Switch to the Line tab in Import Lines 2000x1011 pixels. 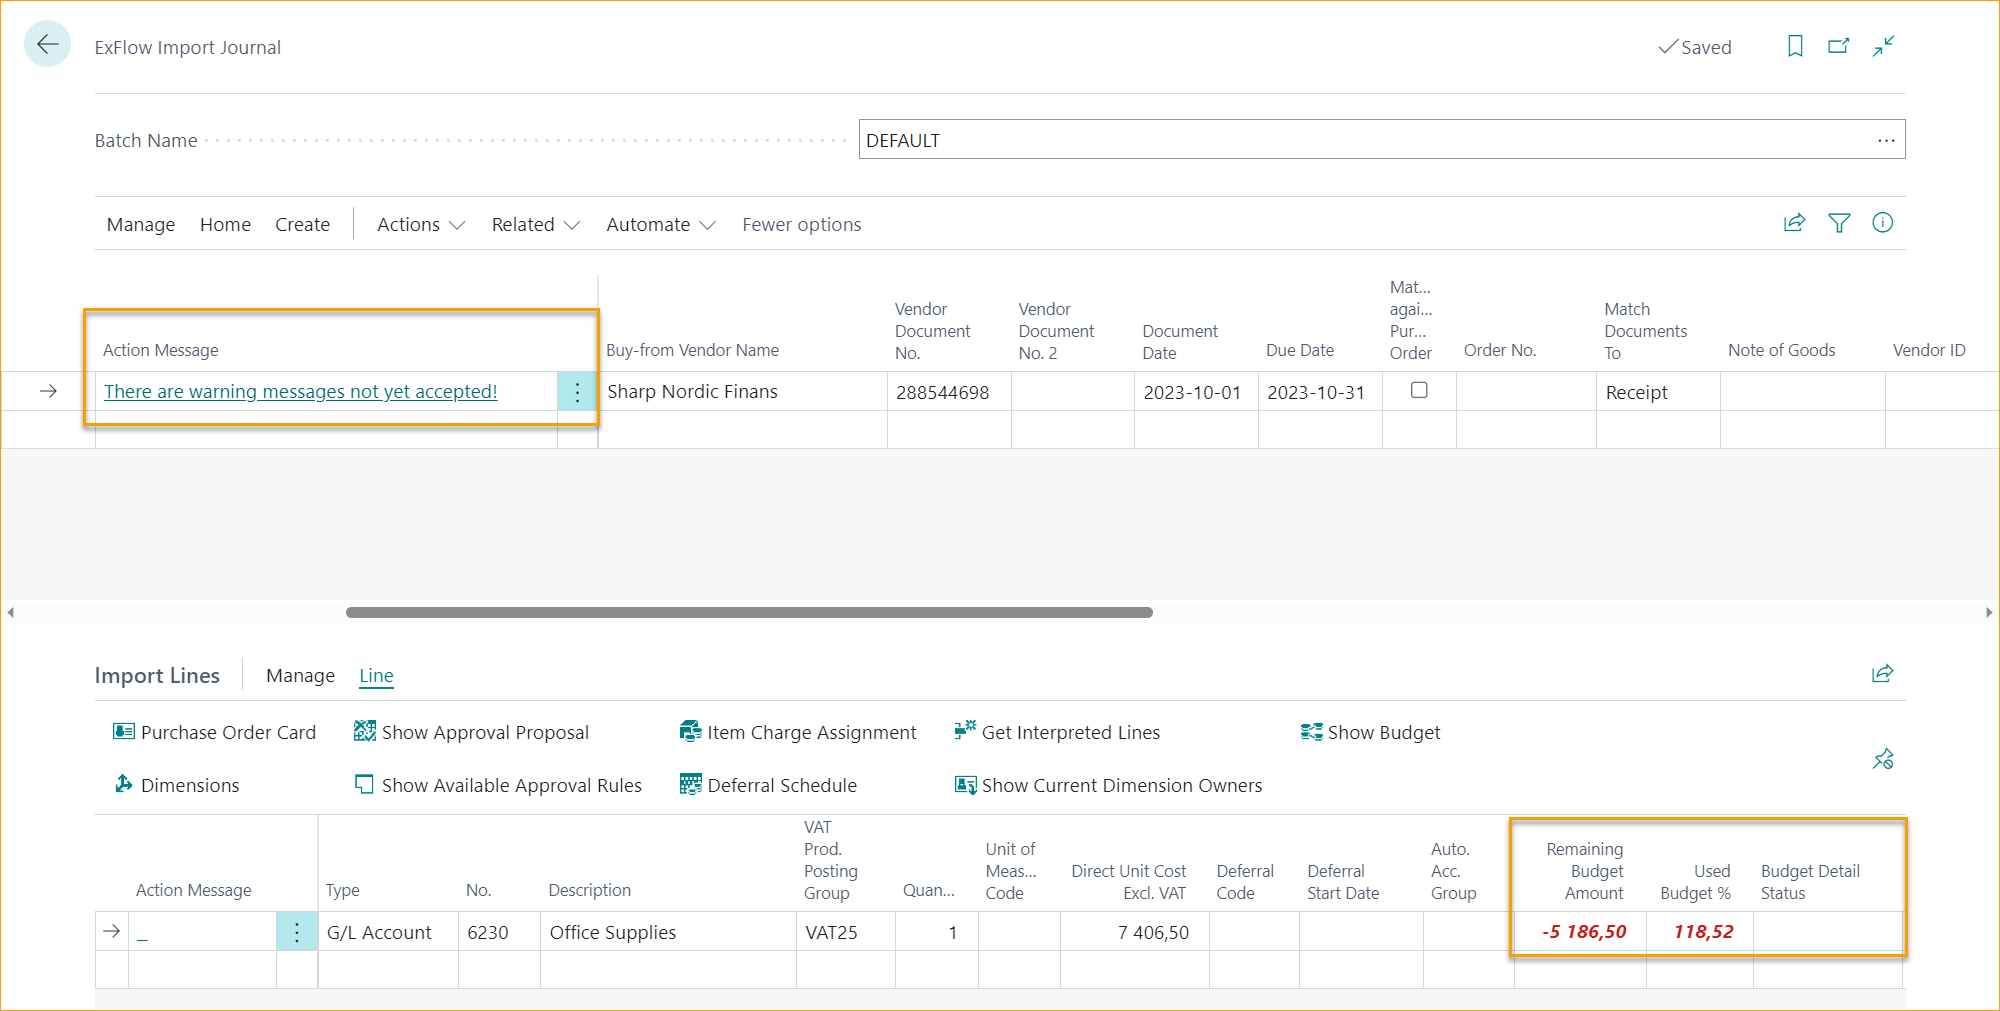tap(376, 676)
